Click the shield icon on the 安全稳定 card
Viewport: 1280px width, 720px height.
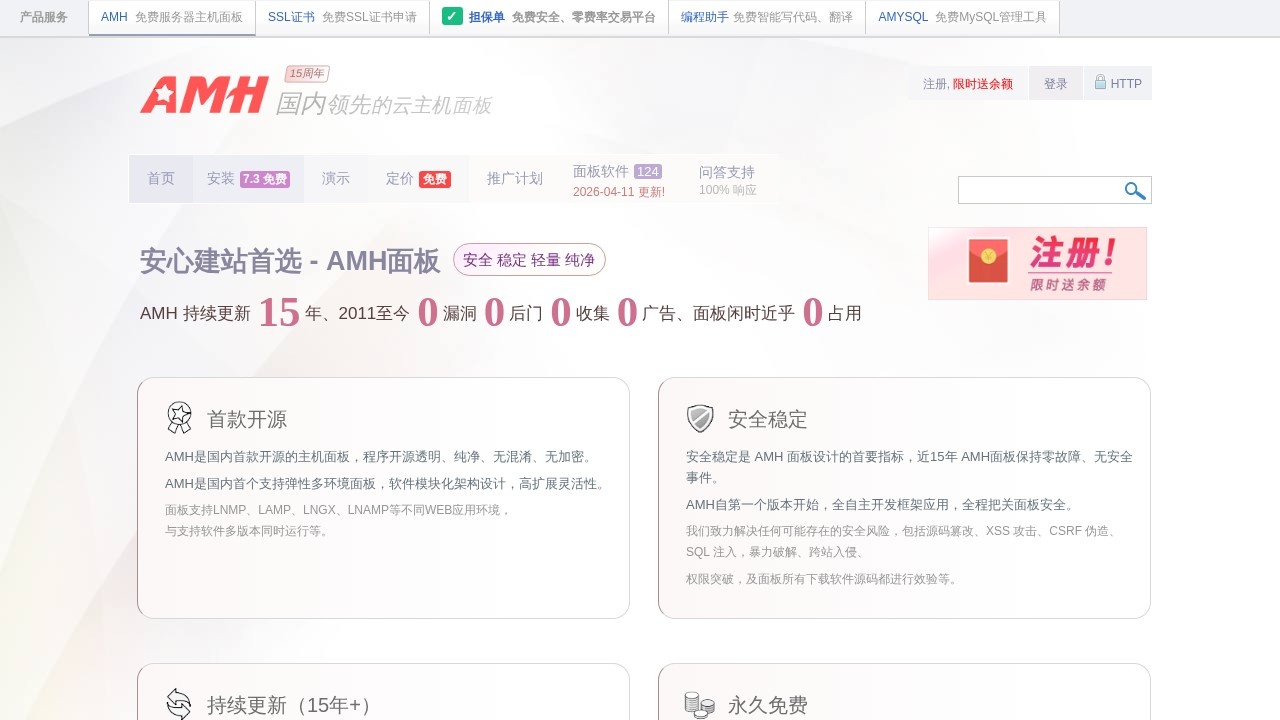tap(698, 418)
